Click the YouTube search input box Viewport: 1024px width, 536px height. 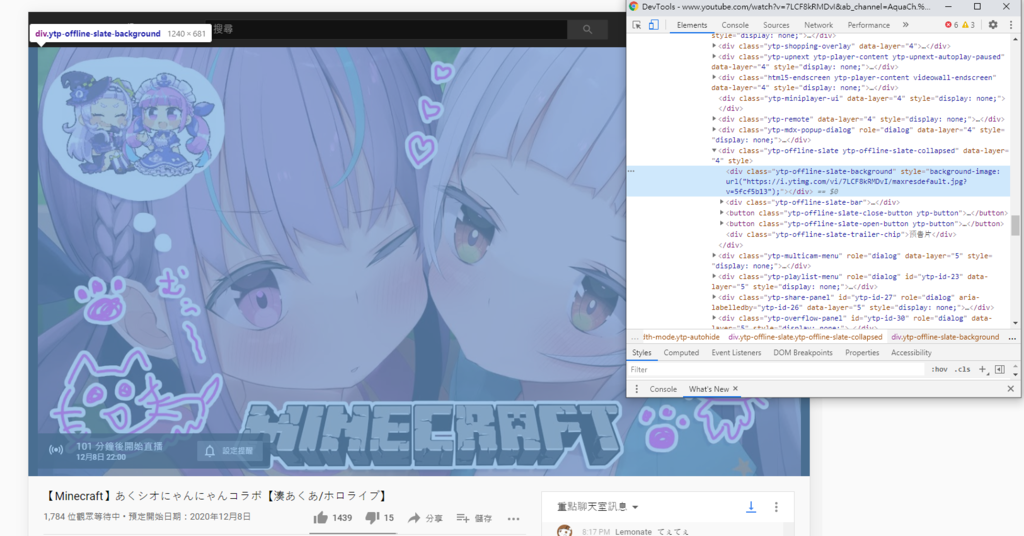[x=385, y=29]
